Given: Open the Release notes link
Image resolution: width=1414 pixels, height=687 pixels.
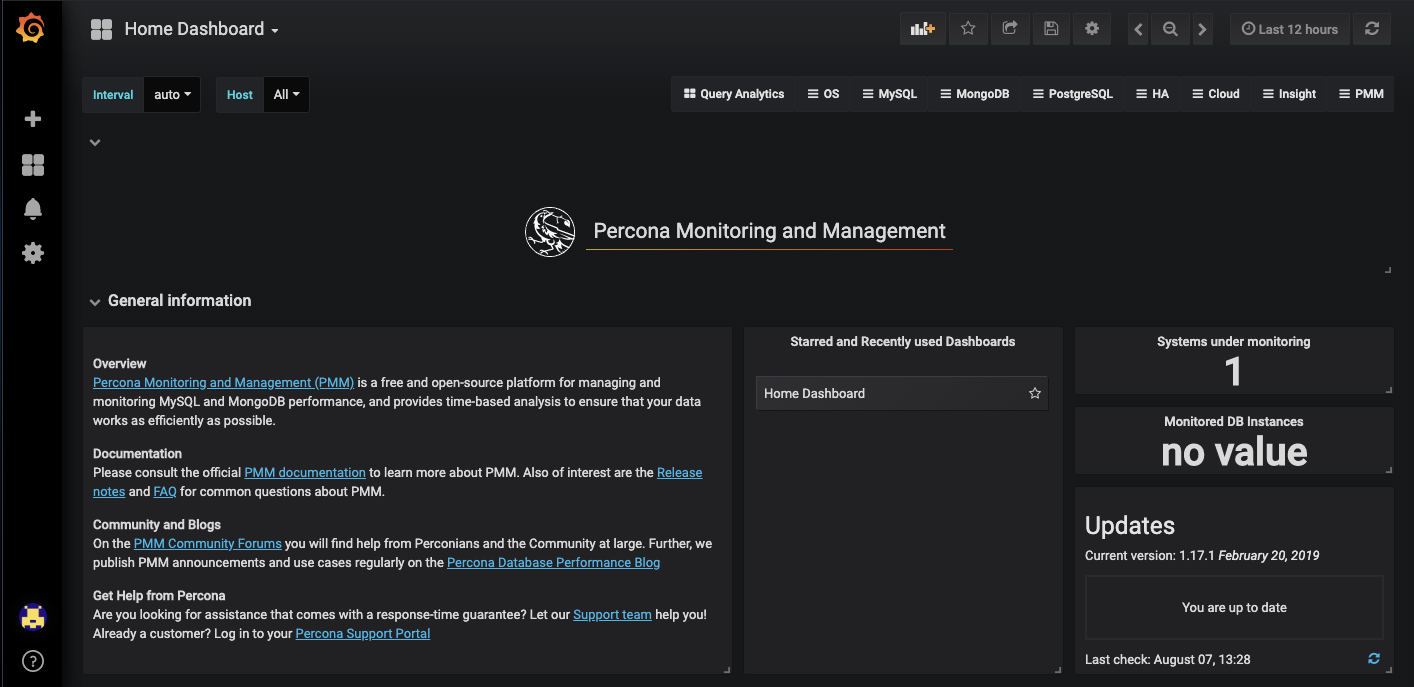Looking at the screenshot, I should [x=680, y=472].
